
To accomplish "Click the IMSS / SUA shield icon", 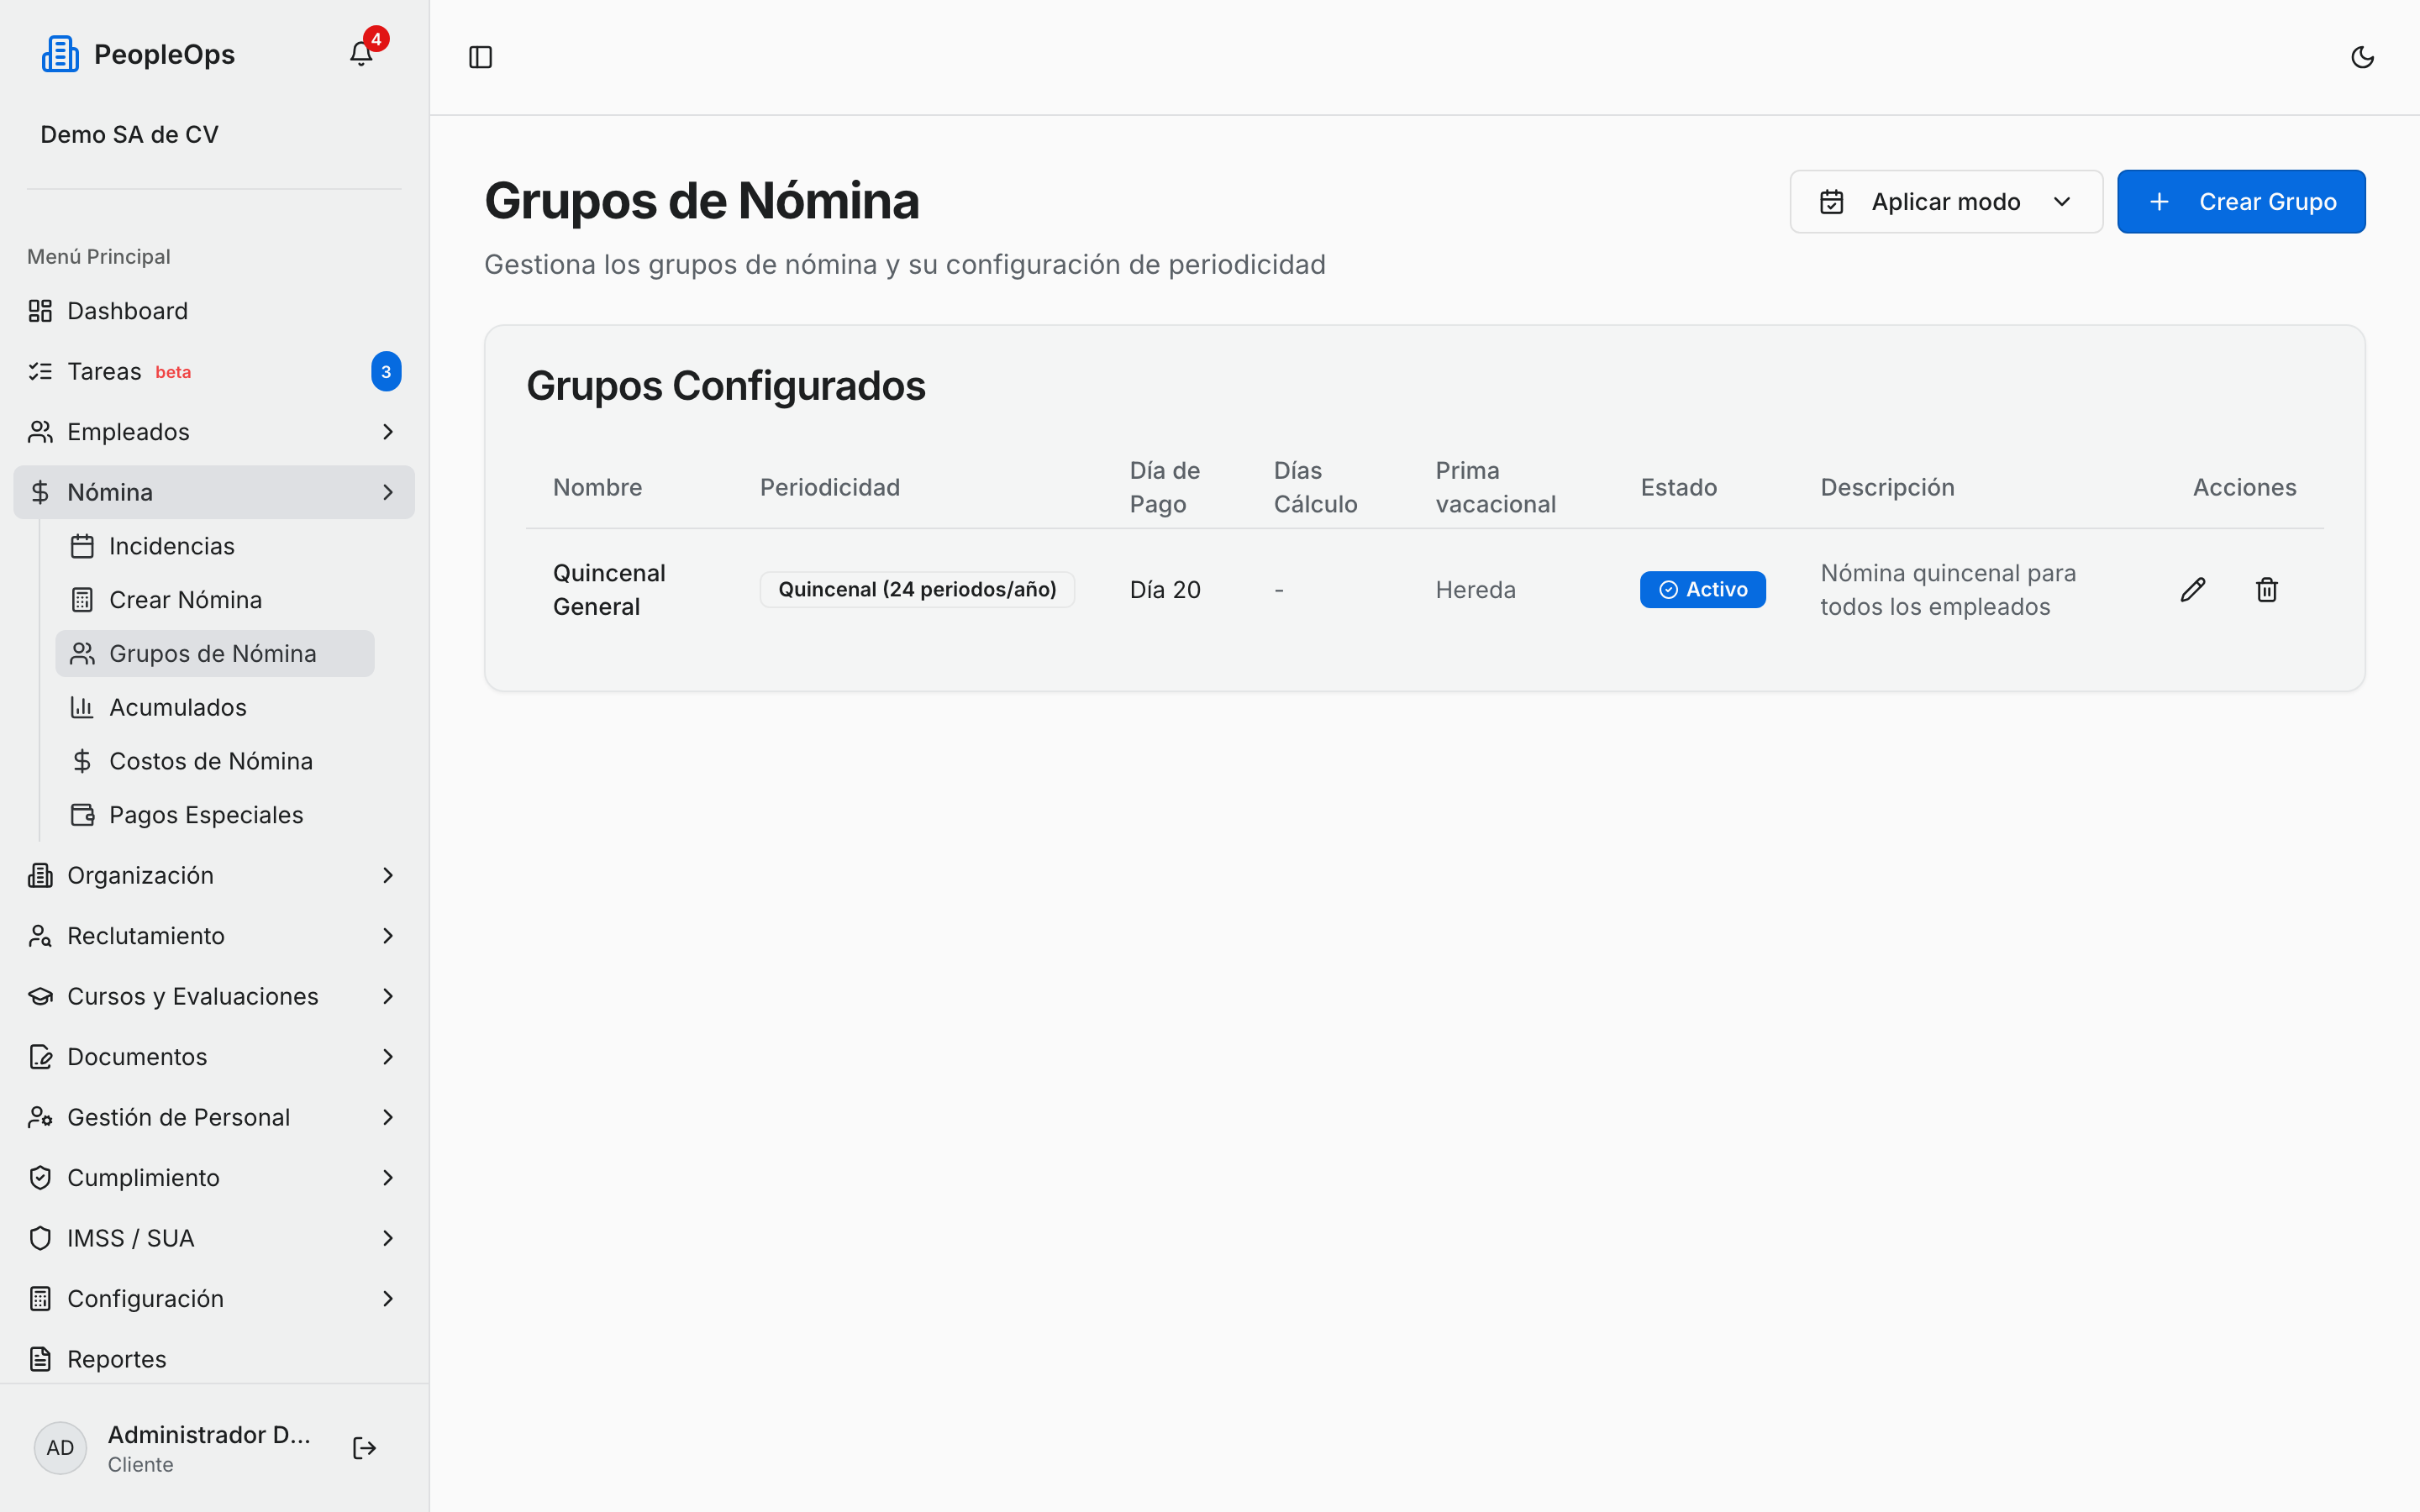I will 40,1238.
